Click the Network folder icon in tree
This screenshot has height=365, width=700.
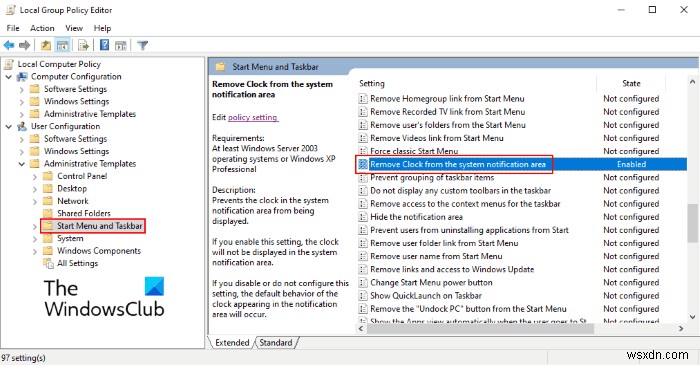pos(48,201)
